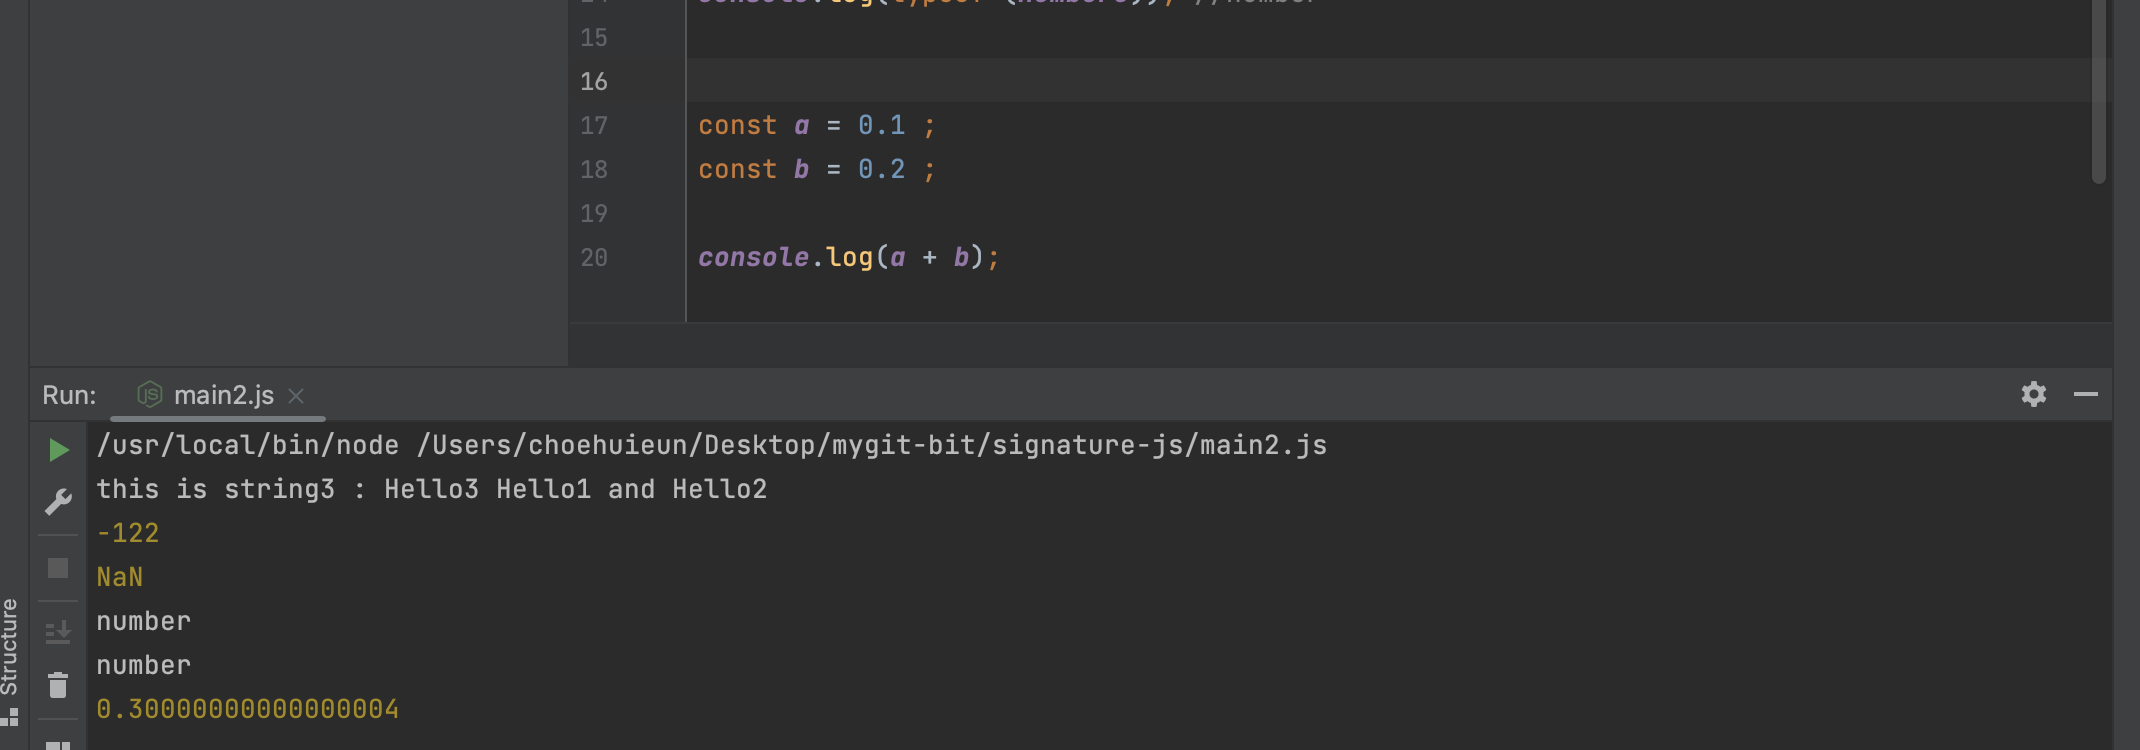Toggle Scroll to End icon
This screenshot has height=750, width=2140.
pos(58,632)
